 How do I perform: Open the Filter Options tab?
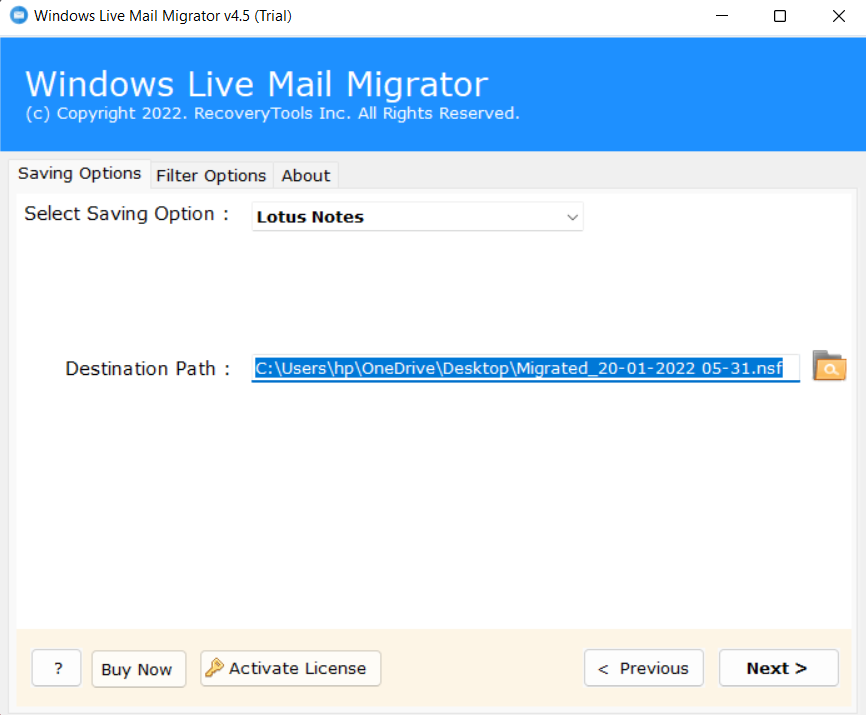click(x=211, y=176)
